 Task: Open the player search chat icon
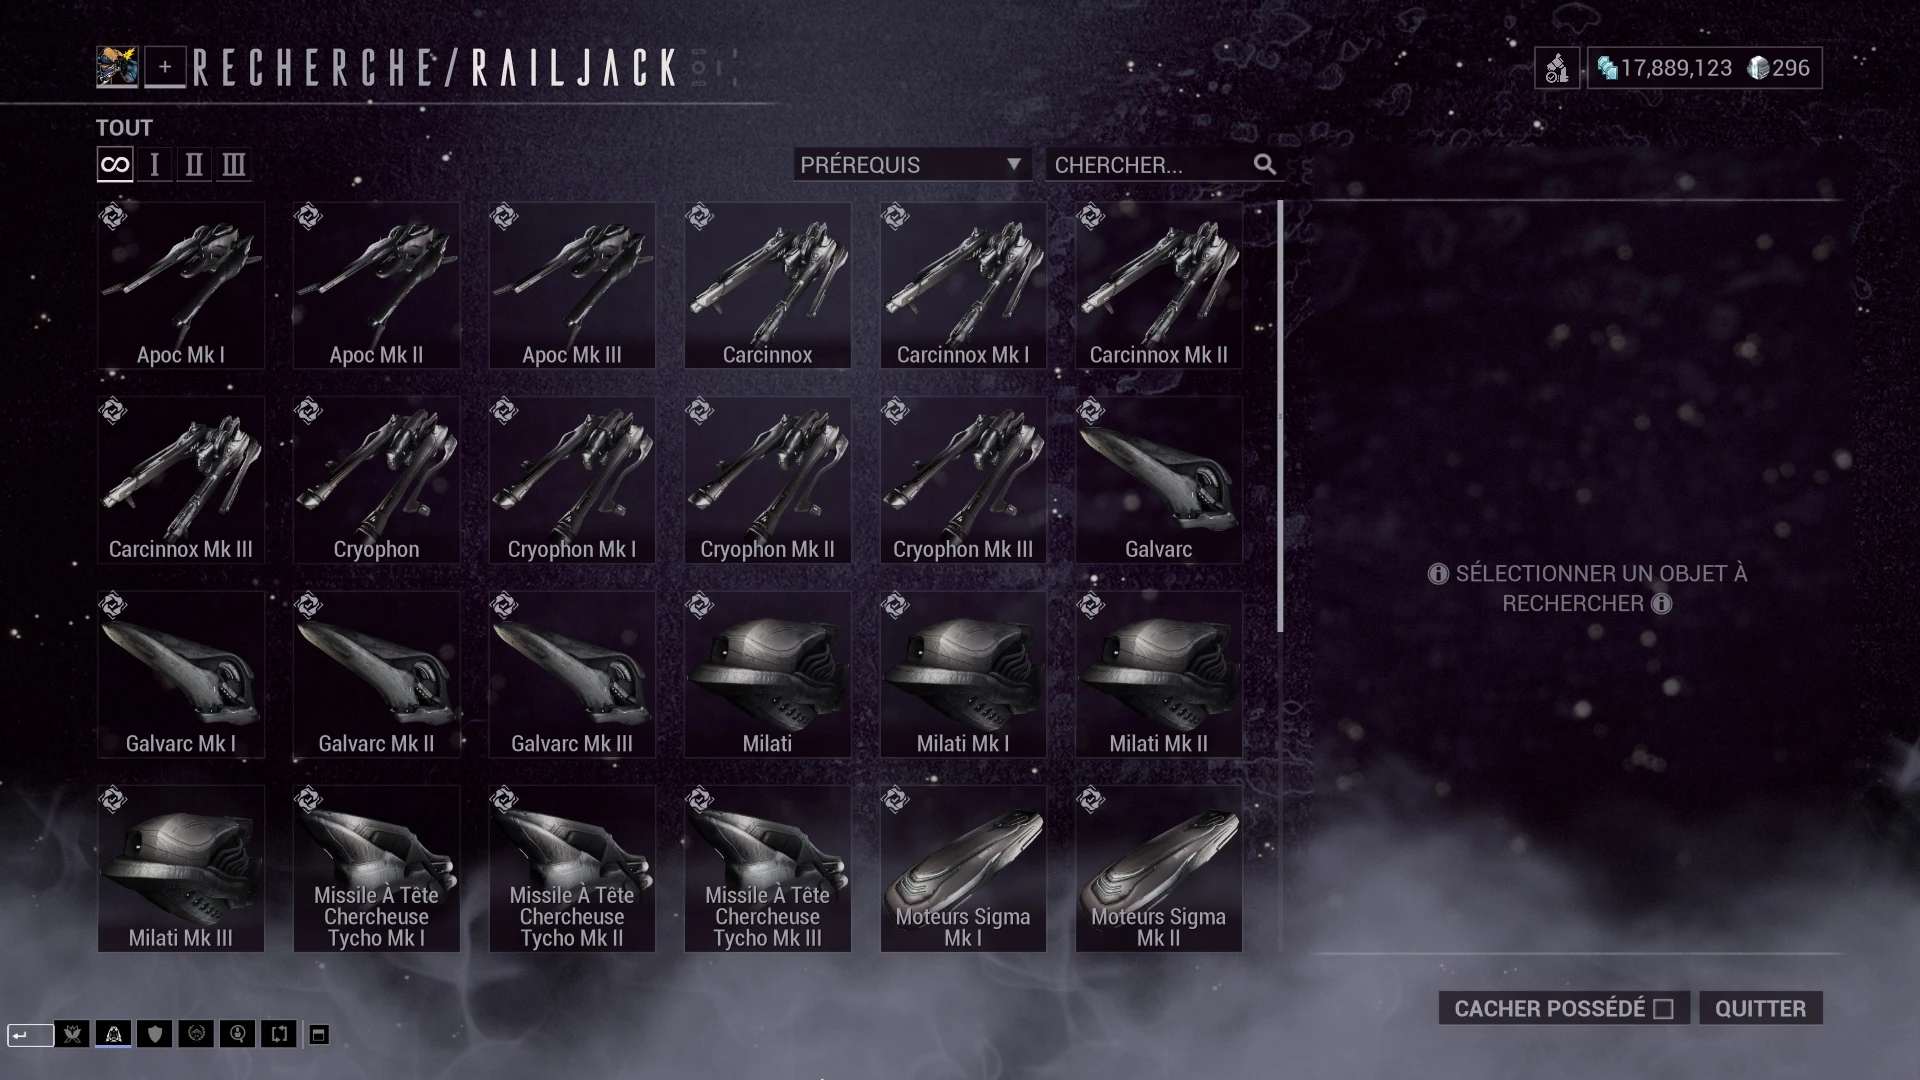click(237, 1034)
